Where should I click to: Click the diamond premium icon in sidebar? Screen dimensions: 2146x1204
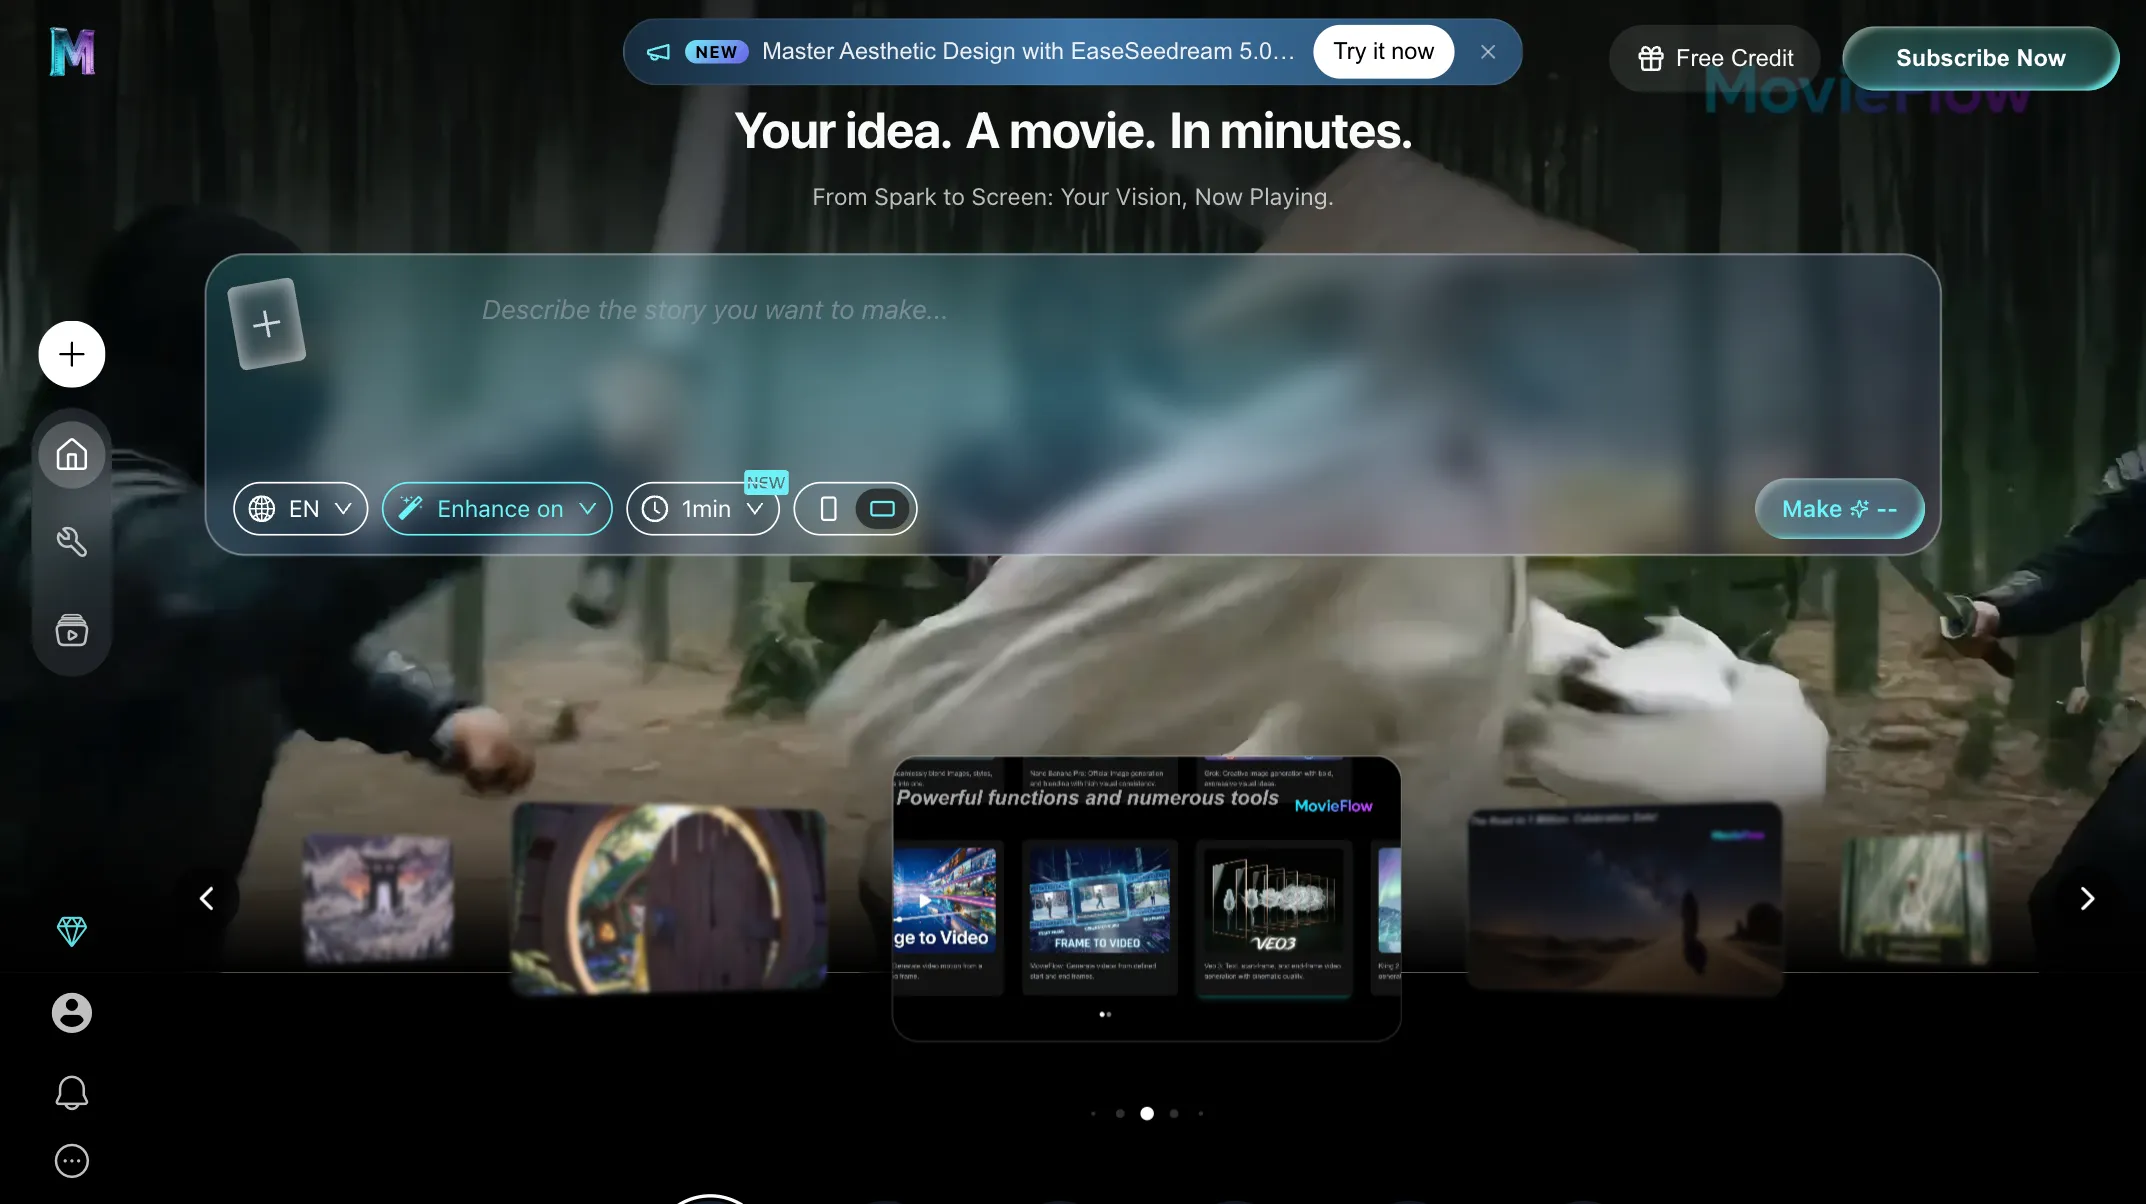point(71,931)
